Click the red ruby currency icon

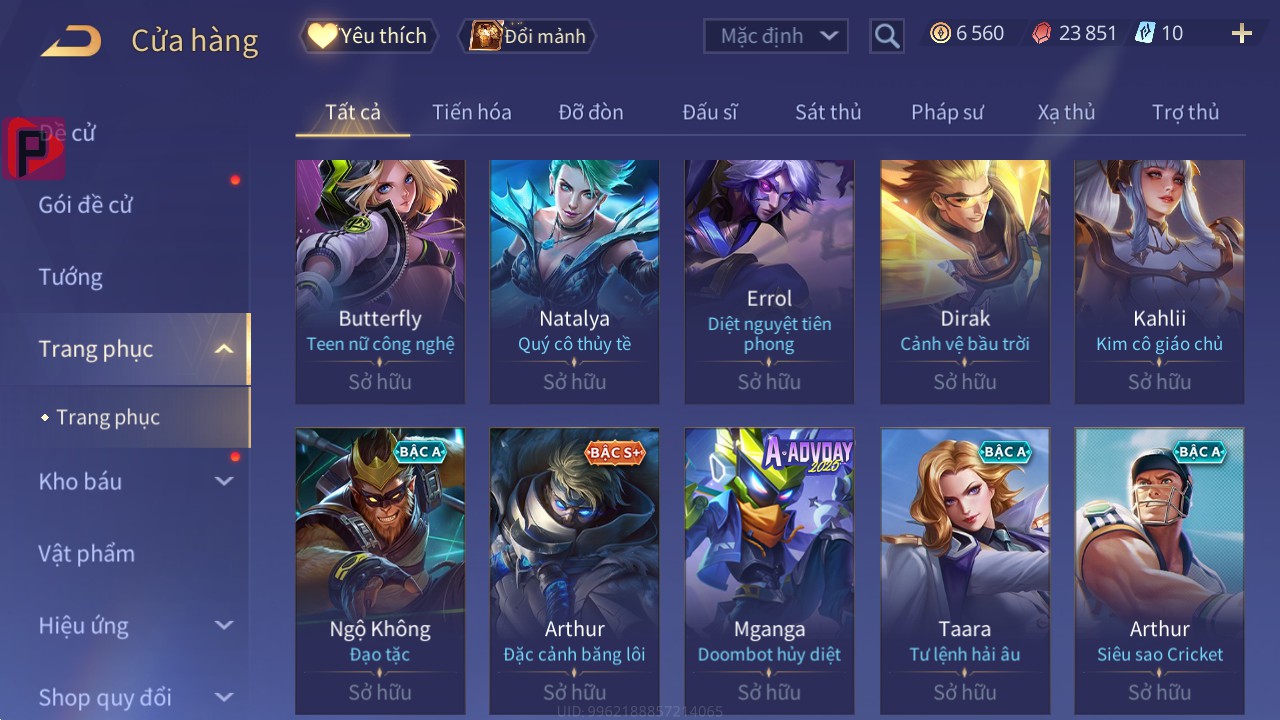(x=1042, y=34)
